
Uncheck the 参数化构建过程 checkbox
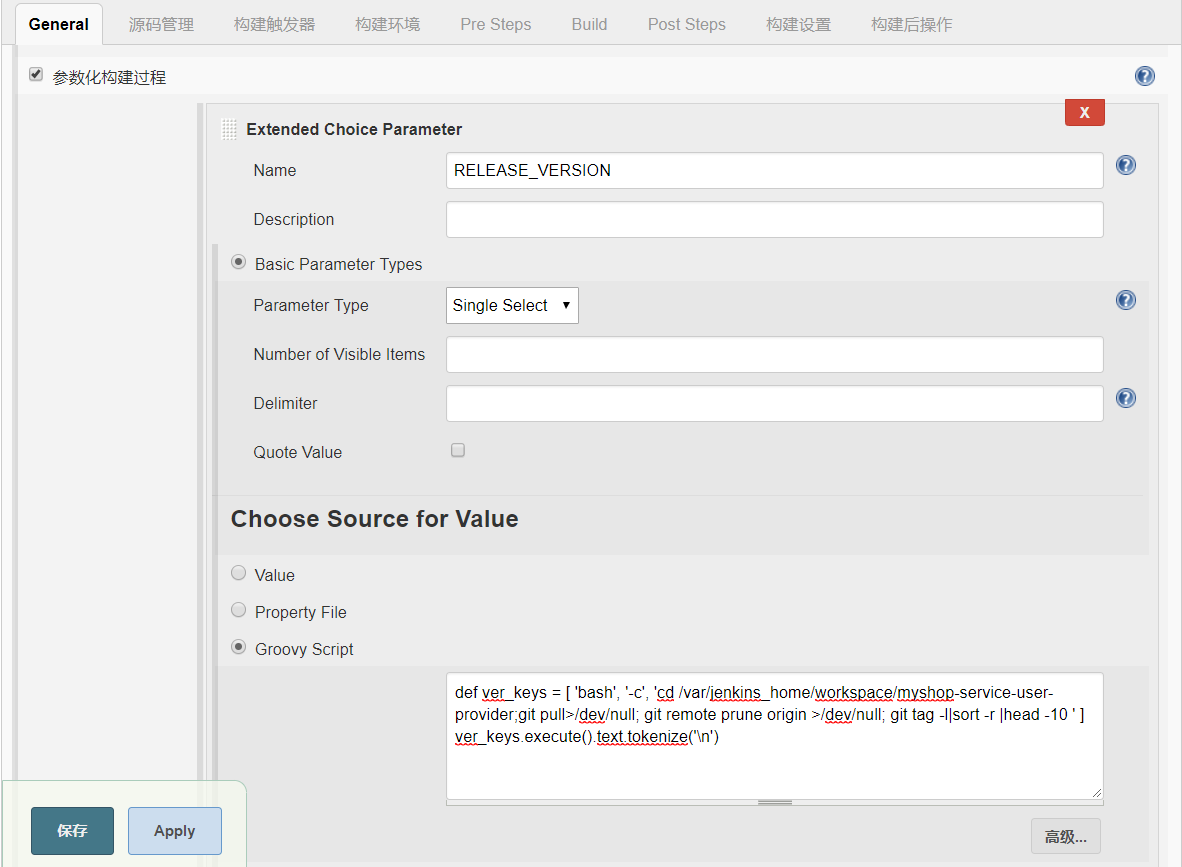36,75
